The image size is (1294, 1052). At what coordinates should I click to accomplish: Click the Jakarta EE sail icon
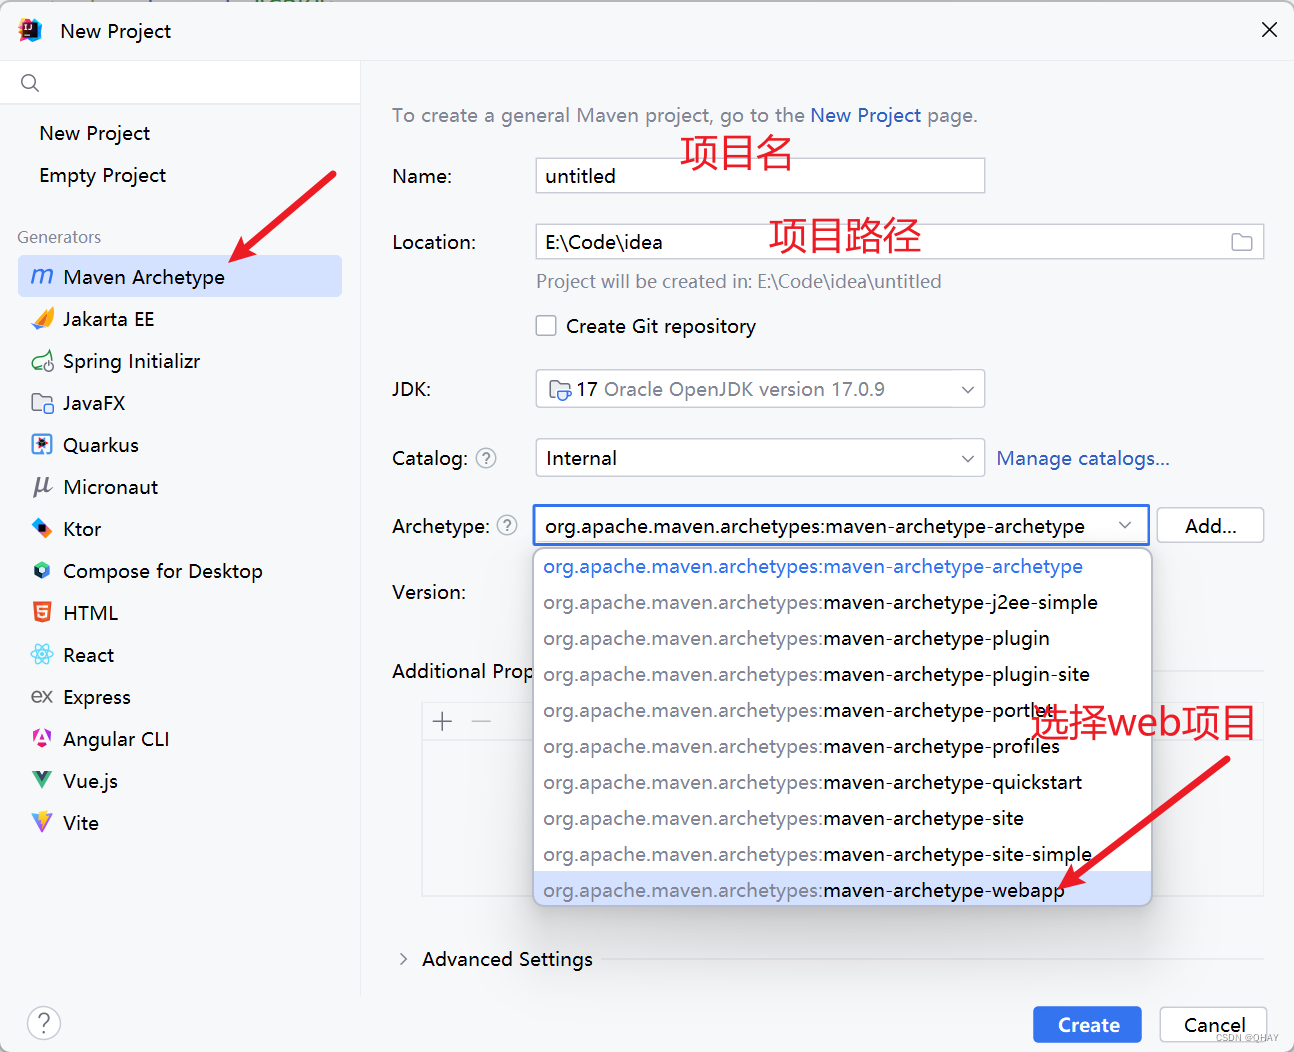point(42,319)
